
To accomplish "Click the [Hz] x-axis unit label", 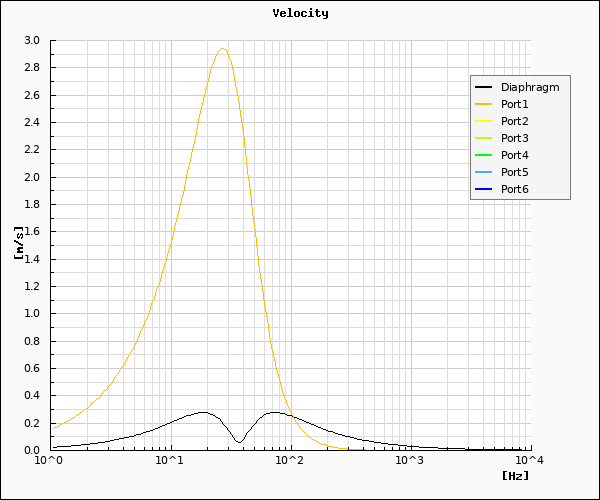I will click(x=515, y=475).
